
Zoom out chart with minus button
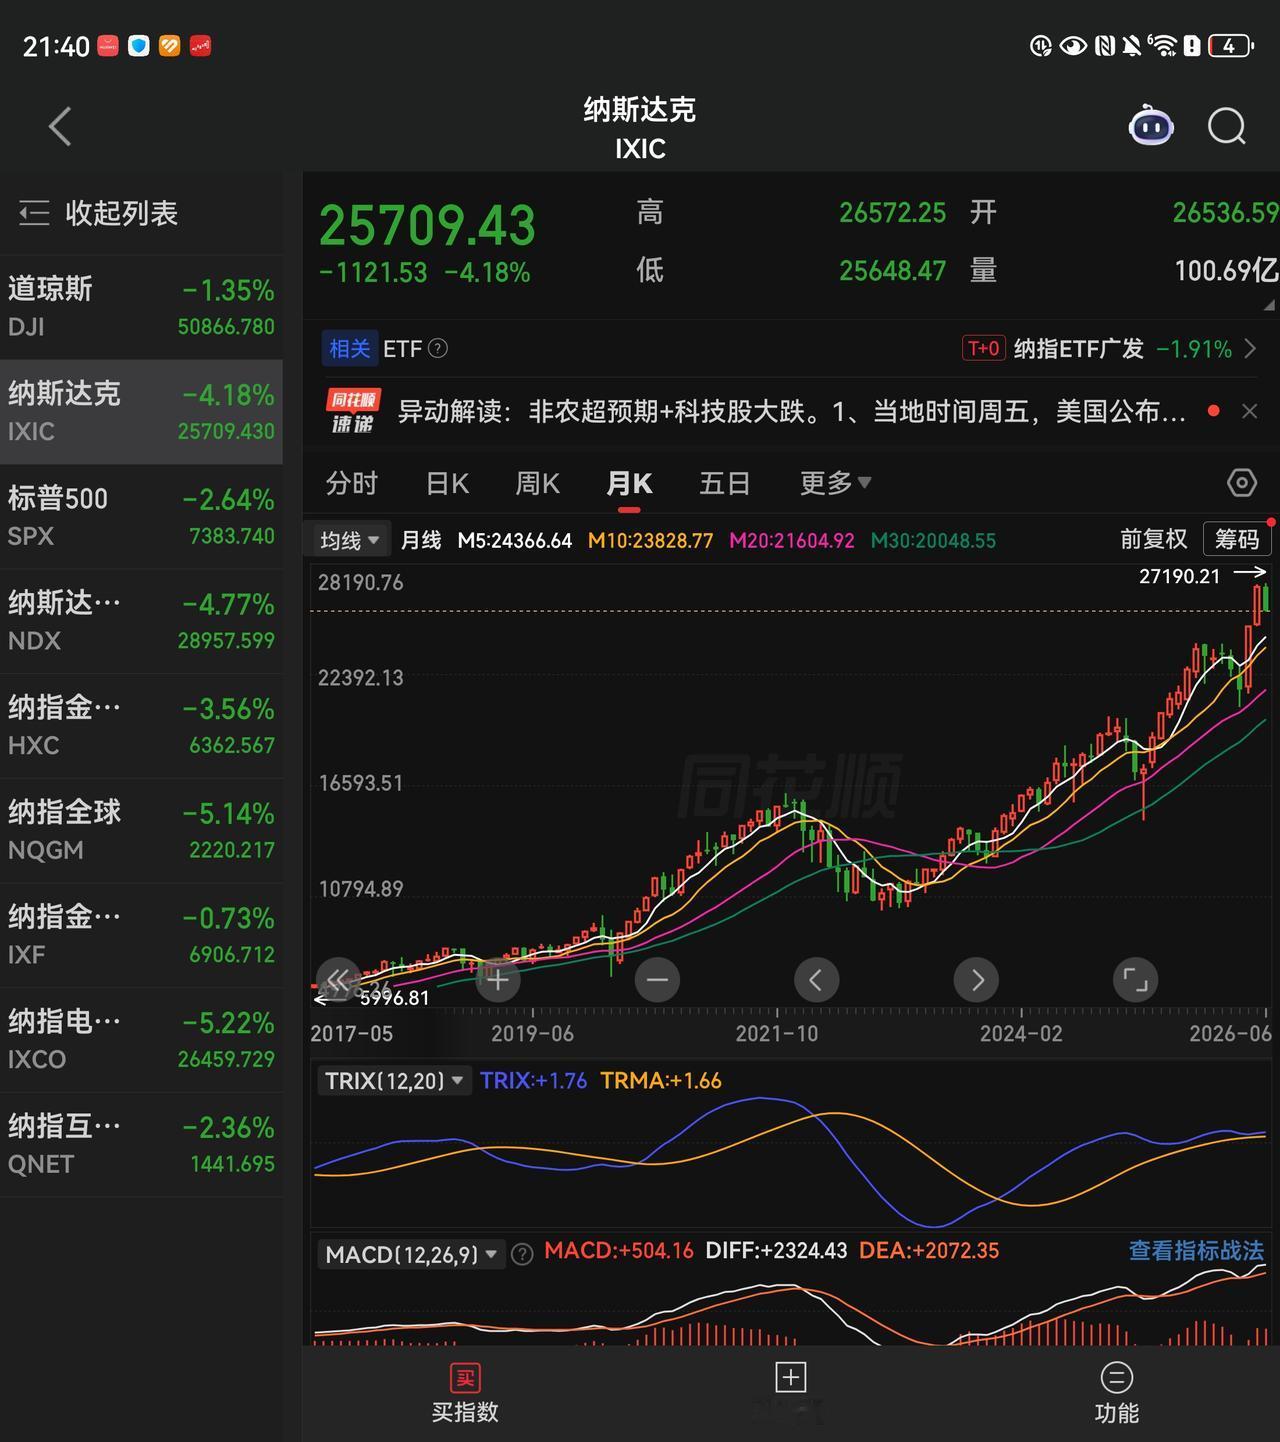coord(657,980)
